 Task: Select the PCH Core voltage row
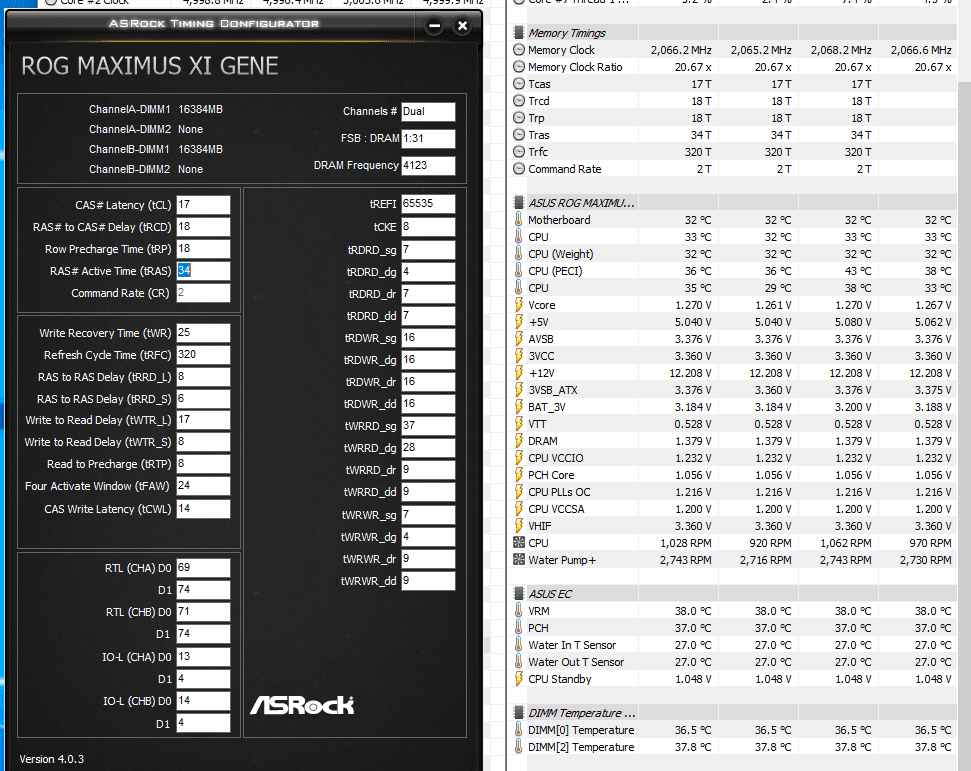point(734,475)
